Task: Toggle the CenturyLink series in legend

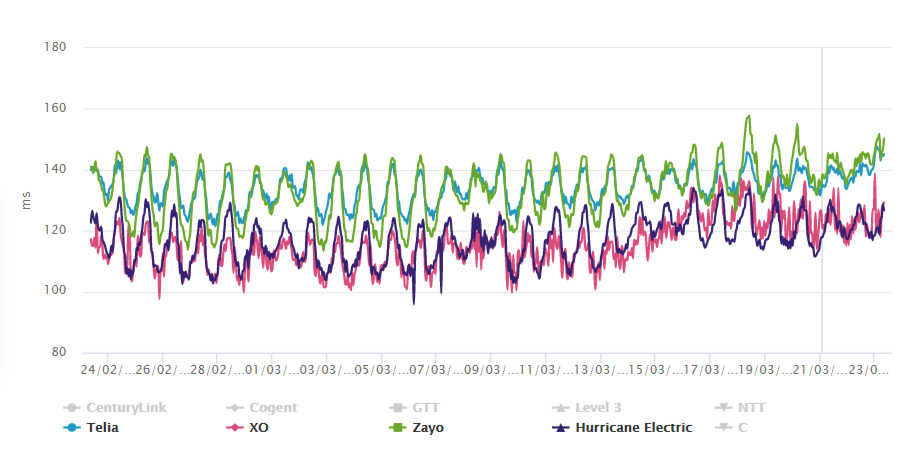Action: tap(115, 408)
